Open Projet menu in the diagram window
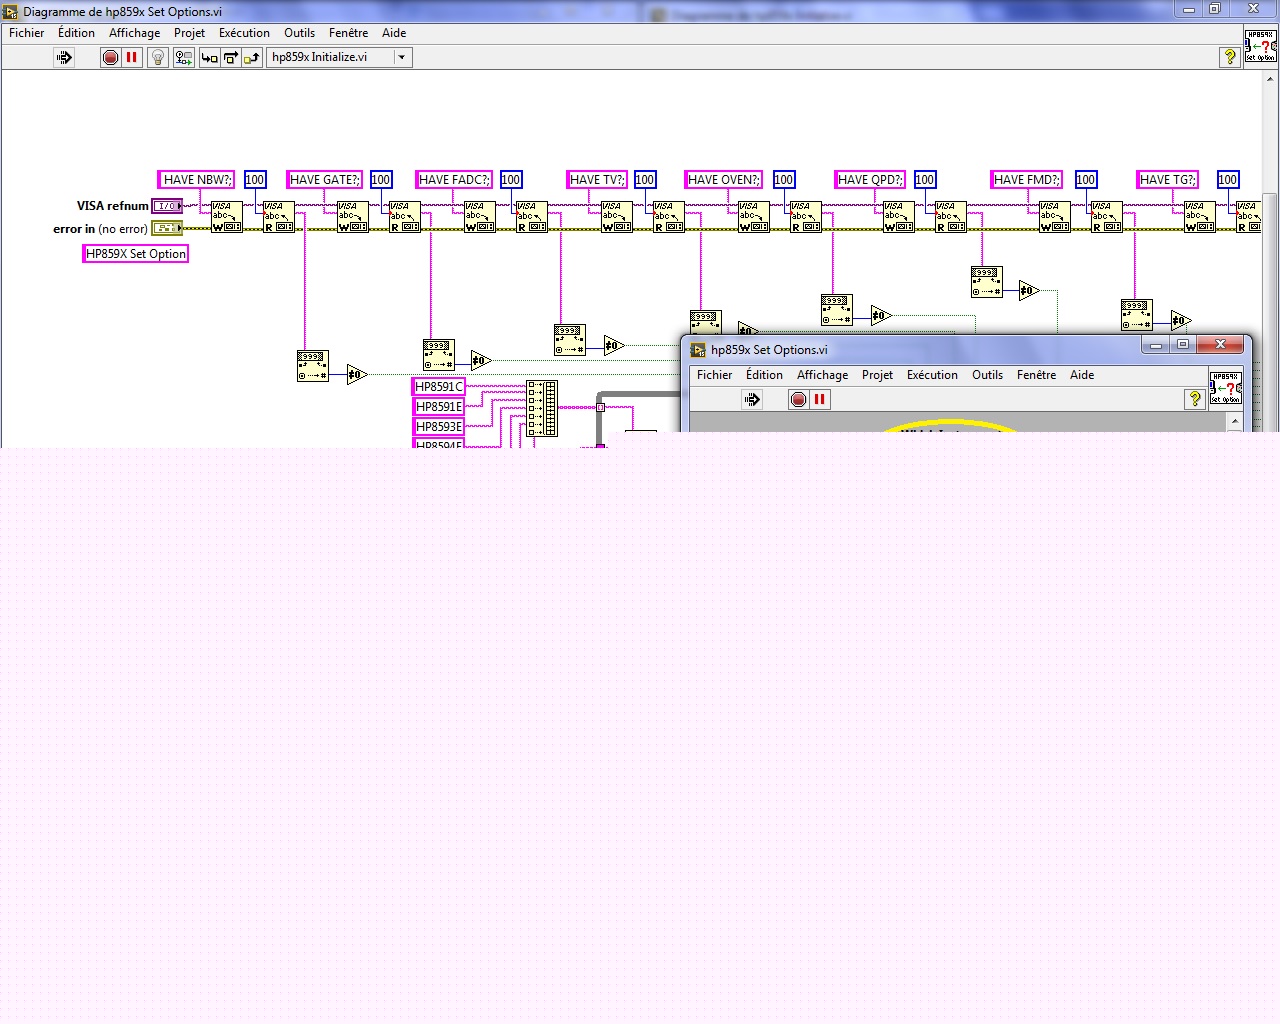This screenshot has width=1280, height=1024. tap(189, 33)
